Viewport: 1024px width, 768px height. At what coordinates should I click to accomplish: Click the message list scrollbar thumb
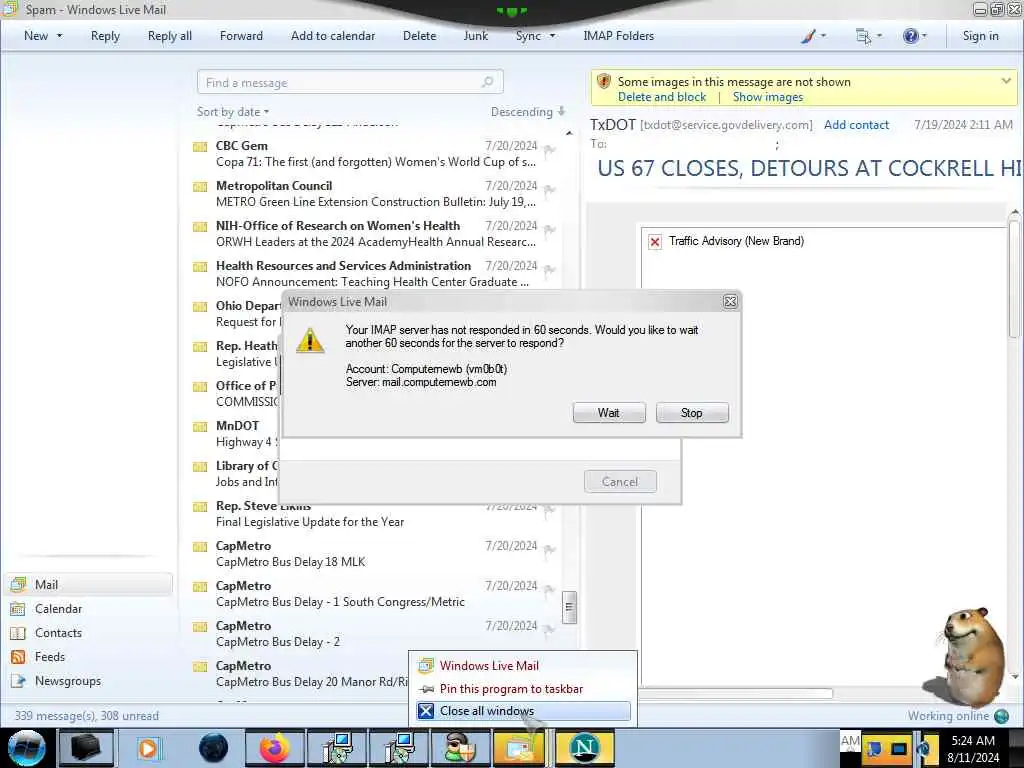point(569,607)
